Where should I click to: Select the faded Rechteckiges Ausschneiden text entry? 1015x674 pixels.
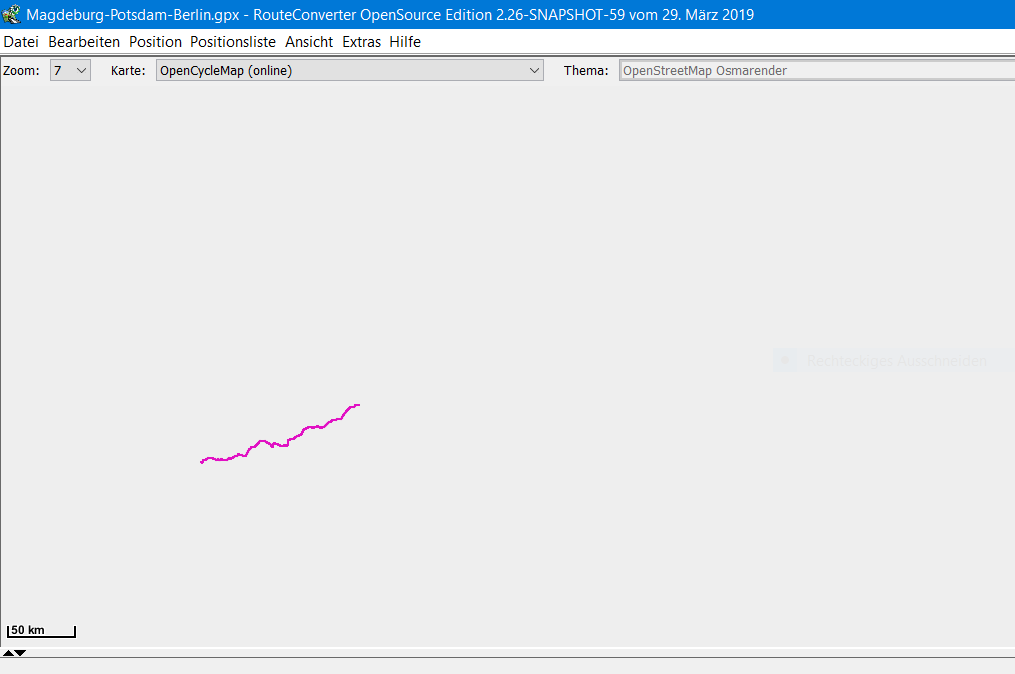(x=896, y=361)
